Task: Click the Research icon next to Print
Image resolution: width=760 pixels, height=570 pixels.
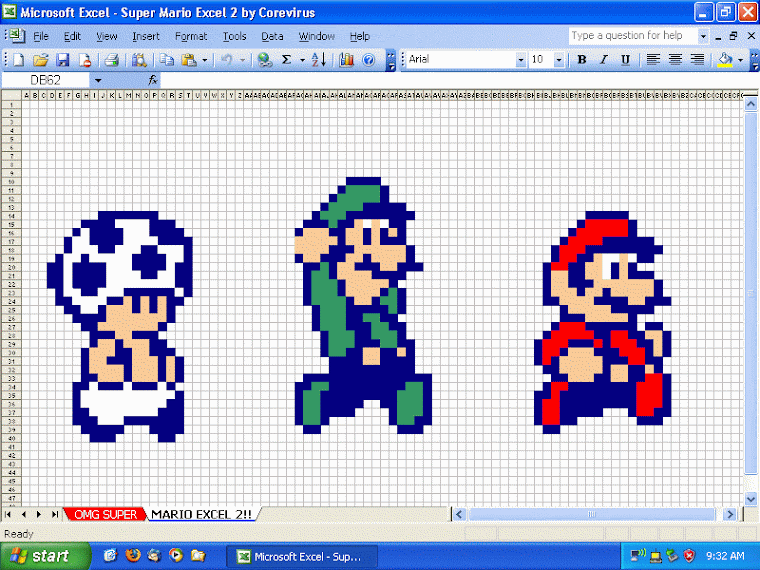Action: pyautogui.click(x=139, y=60)
